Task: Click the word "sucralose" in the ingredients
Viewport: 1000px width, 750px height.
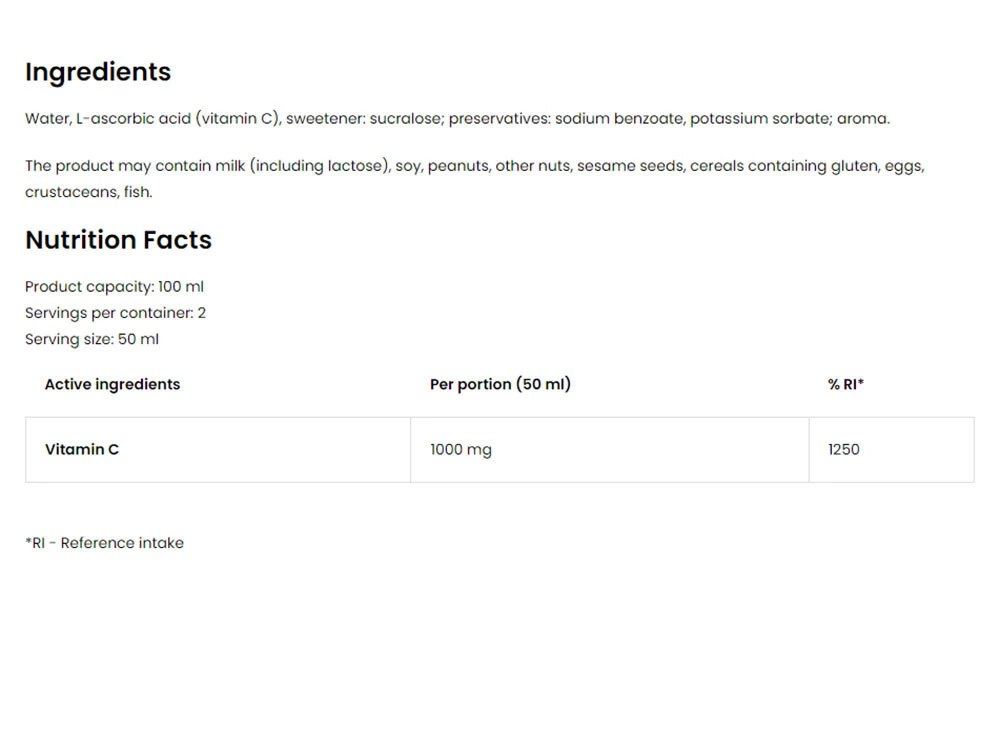Action: tap(406, 119)
